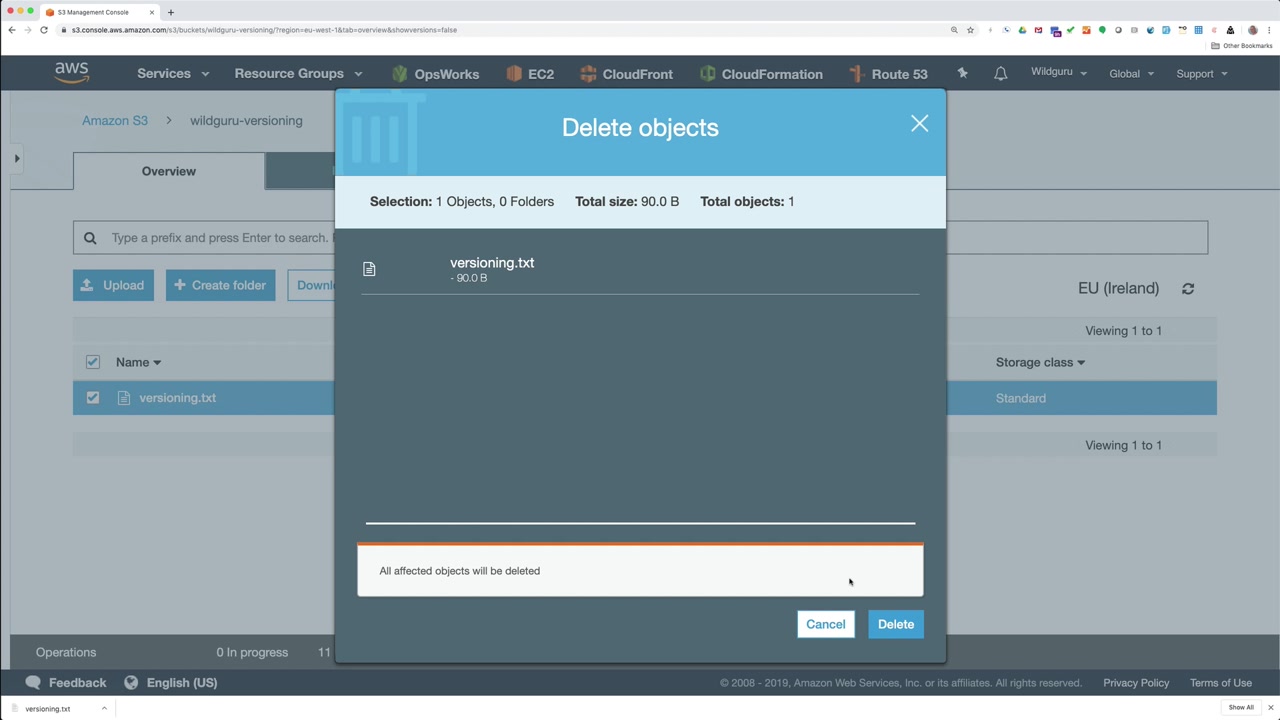Open the EC2 shortcut
This screenshot has width=1280, height=720.
point(530,74)
